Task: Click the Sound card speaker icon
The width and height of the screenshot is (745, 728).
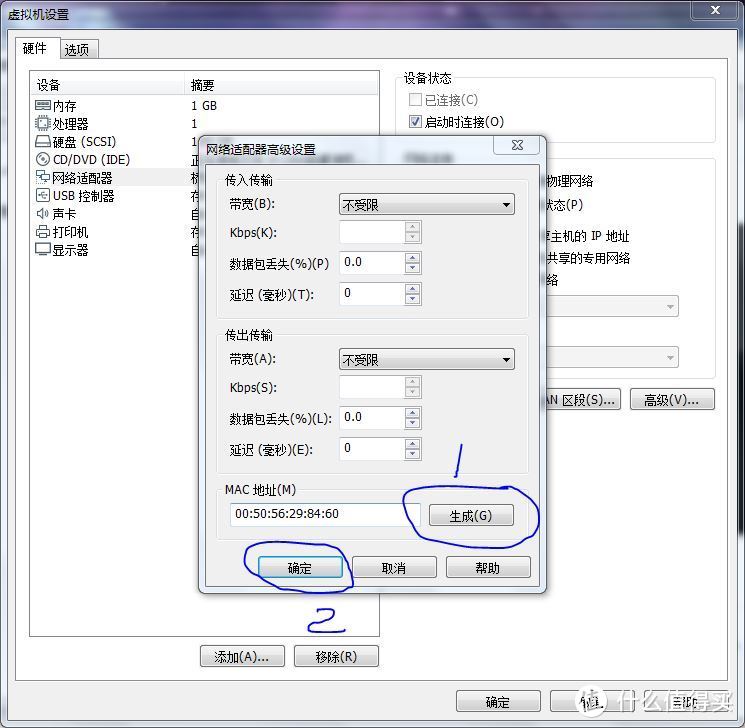Action: pyautogui.click(x=43, y=213)
